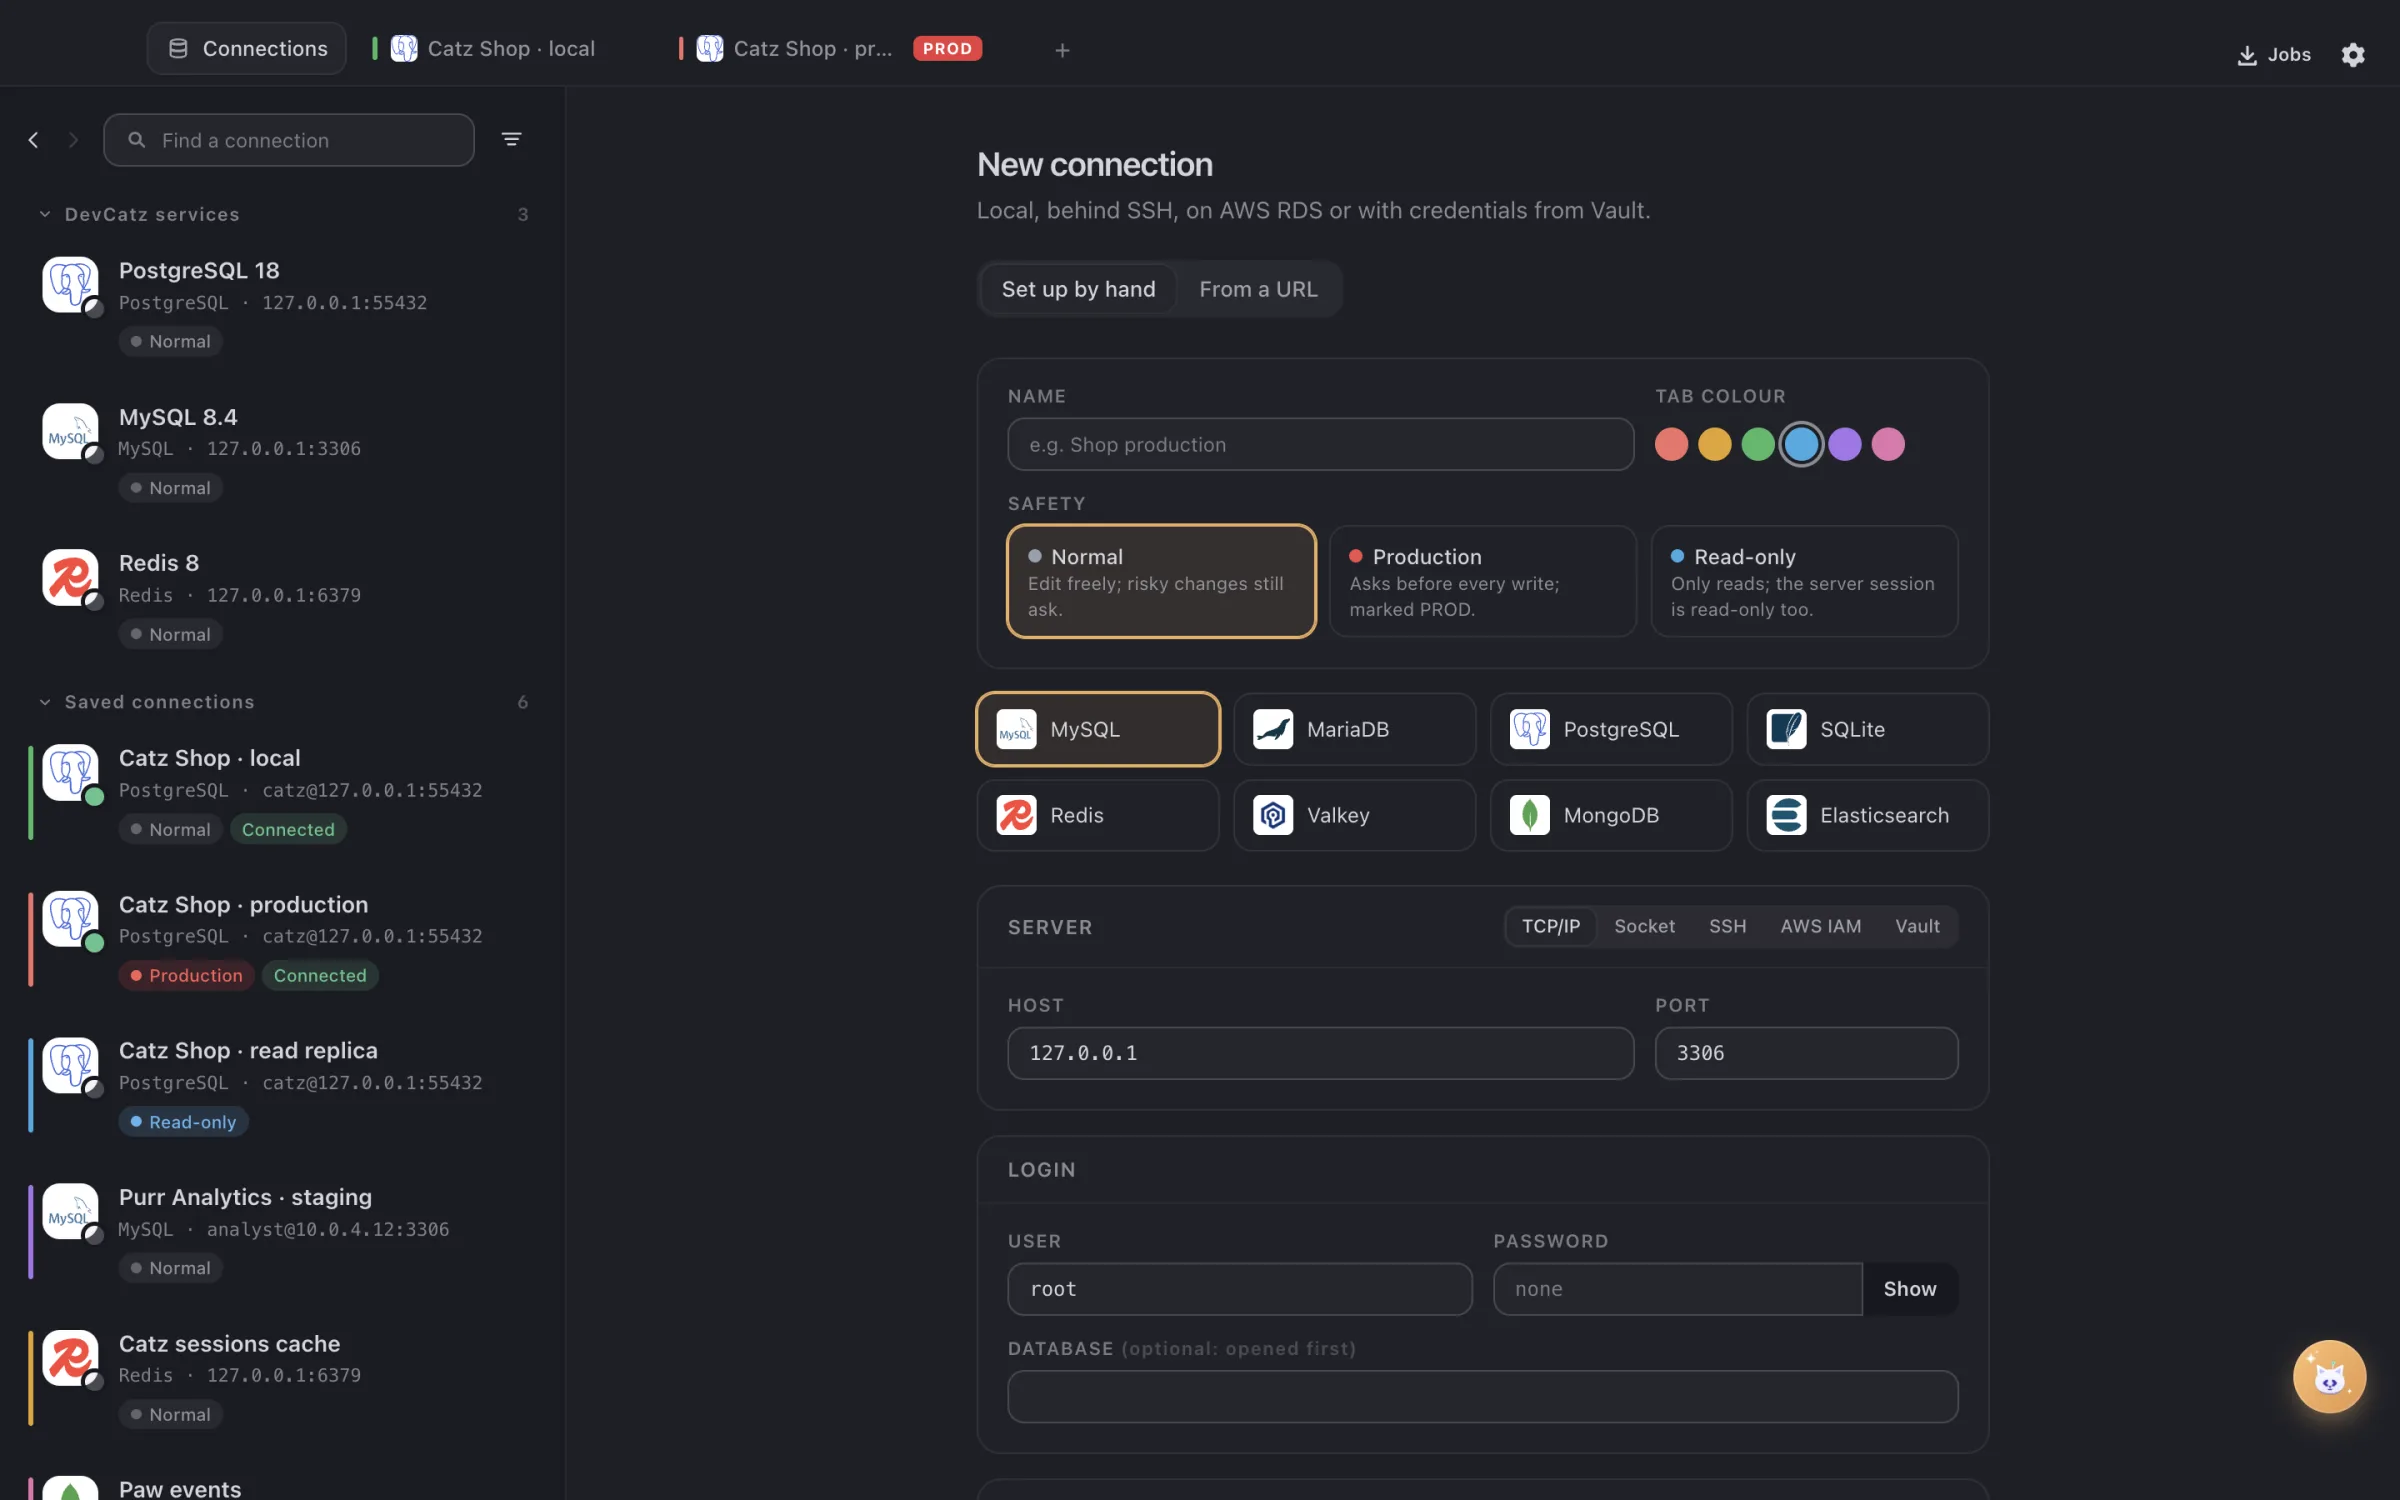This screenshot has height=1500, width=2400.
Task: Click the Redis 8 service icon
Action: click(x=70, y=578)
